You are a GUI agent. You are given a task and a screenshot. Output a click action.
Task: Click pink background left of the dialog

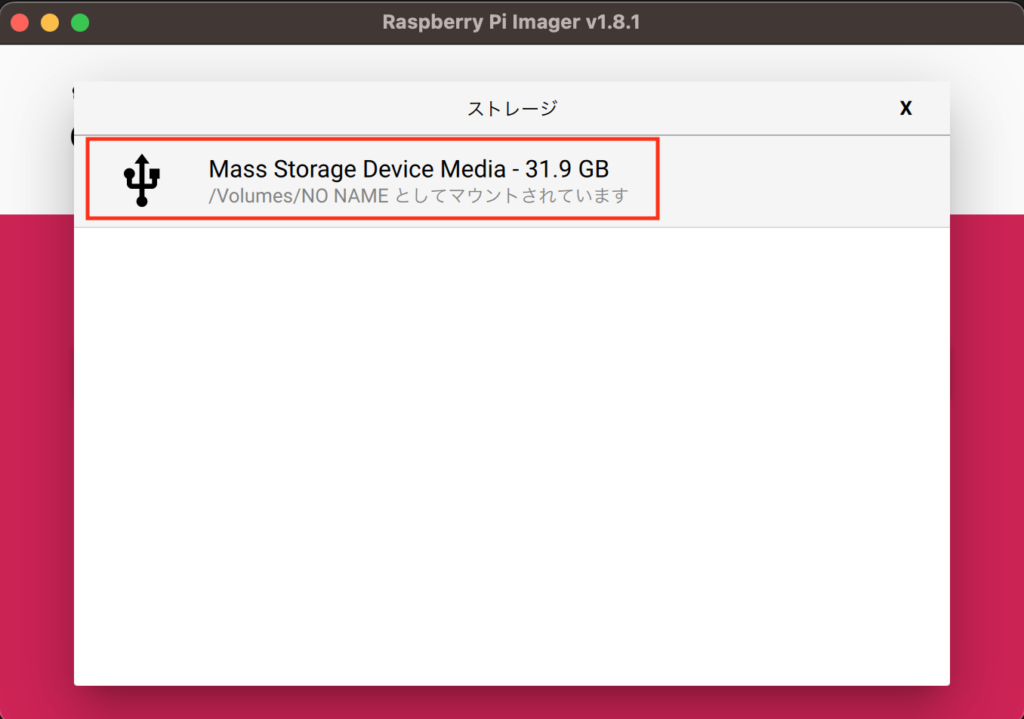(37, 457)
